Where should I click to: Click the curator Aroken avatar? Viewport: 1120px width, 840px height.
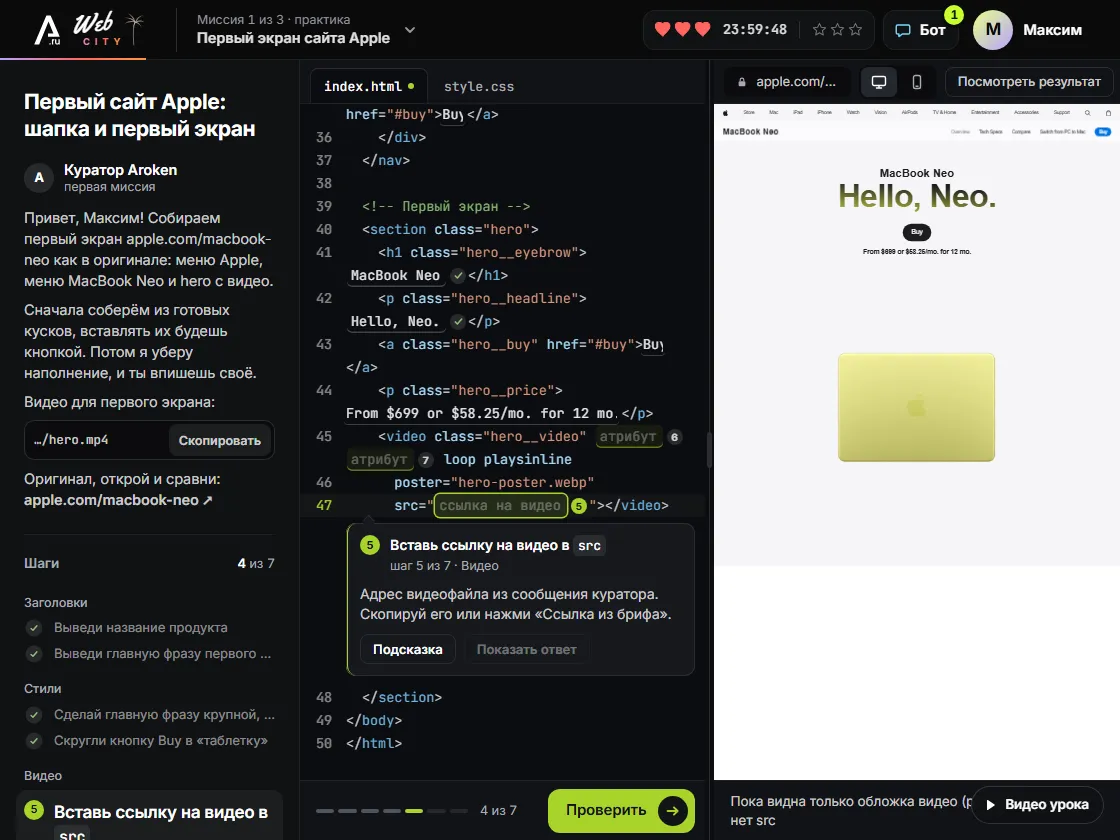pyautogui.click(x=39, y=177)
